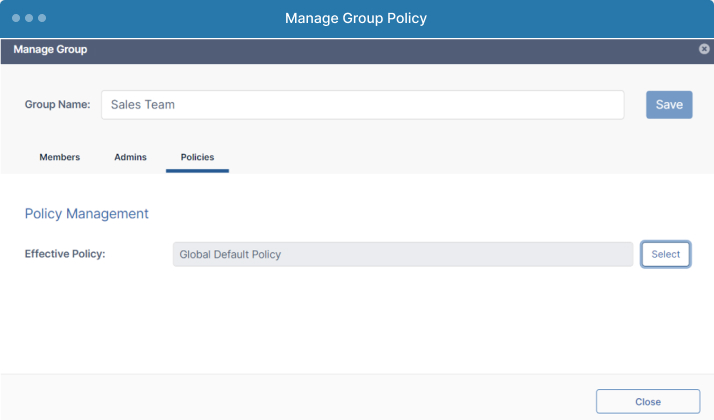Focus the Group Name text field
The height and width of the screenshot is (420, 714).
(362, 105)
